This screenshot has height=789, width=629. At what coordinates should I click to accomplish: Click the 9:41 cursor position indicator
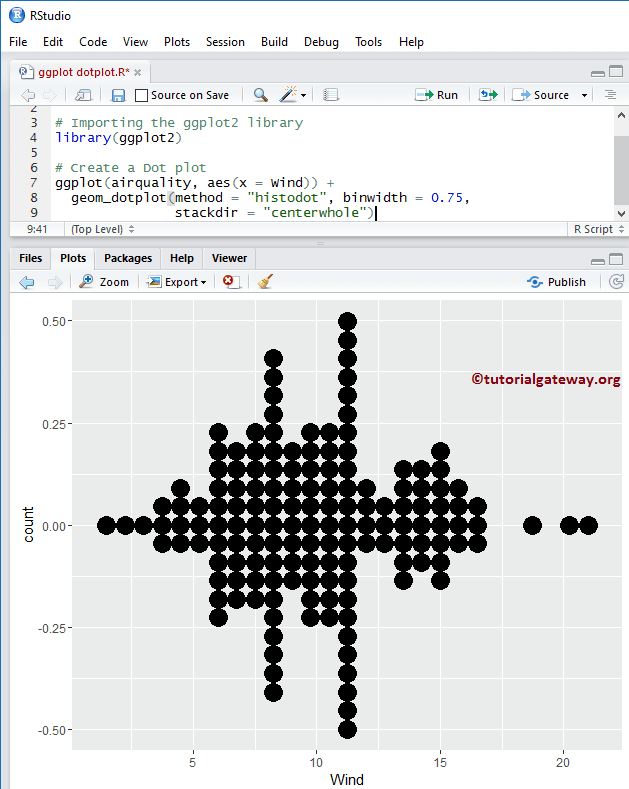[x=37, y=229]
